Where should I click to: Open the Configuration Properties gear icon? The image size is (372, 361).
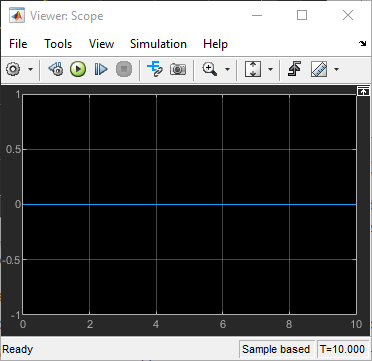coord(13,69)
